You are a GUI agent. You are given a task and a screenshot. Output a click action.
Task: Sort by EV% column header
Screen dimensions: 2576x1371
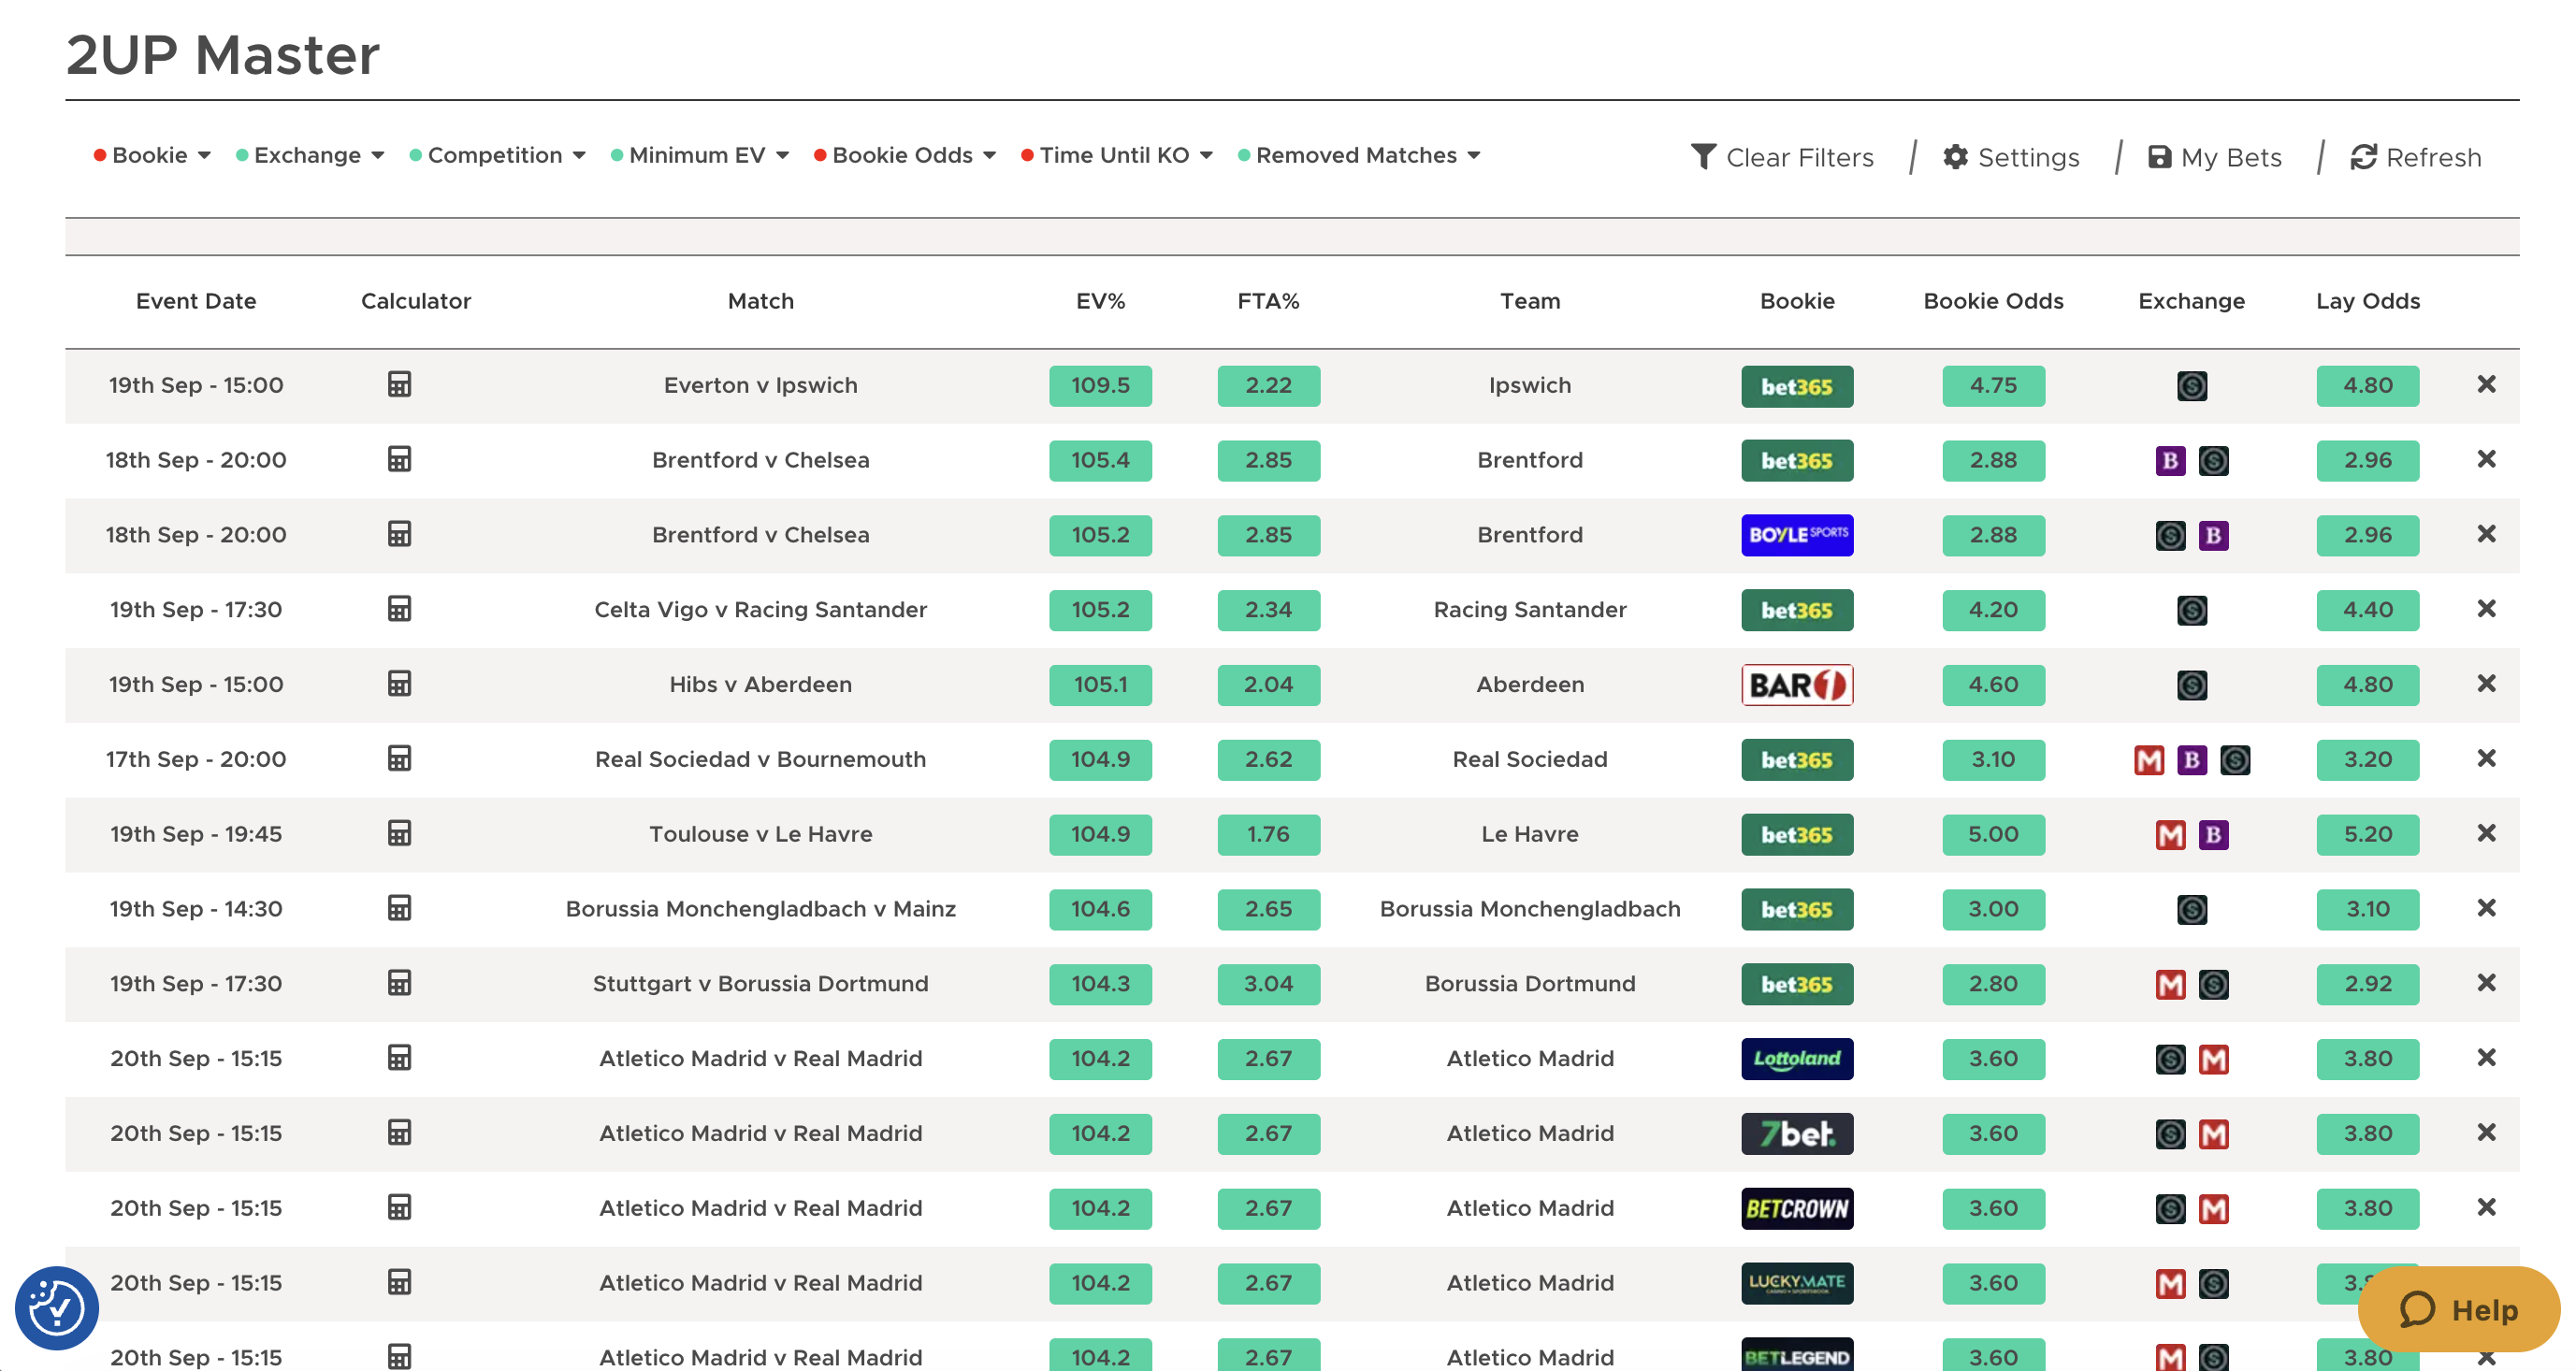point(1100,301)
